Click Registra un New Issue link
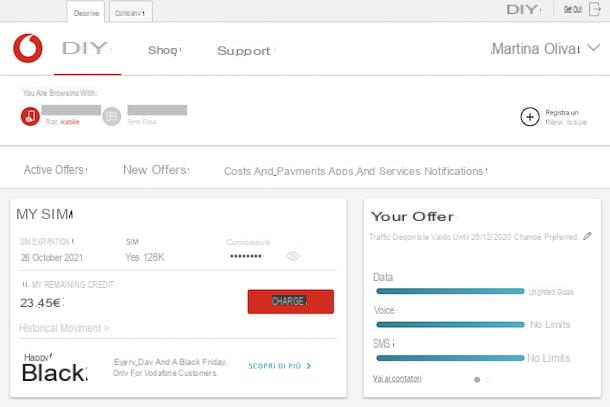Image resolution: width=610 pixels, height=407 pixels. pyautogui.click(x=566, y=117)
